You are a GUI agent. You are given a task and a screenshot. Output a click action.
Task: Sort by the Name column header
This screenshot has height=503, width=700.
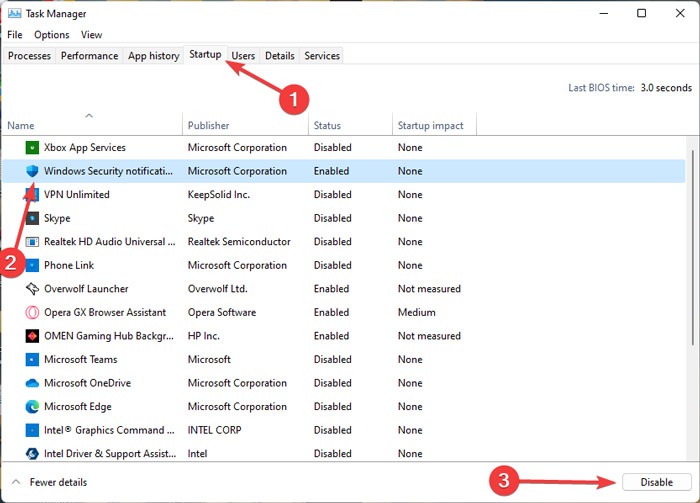tap(92, 124)
